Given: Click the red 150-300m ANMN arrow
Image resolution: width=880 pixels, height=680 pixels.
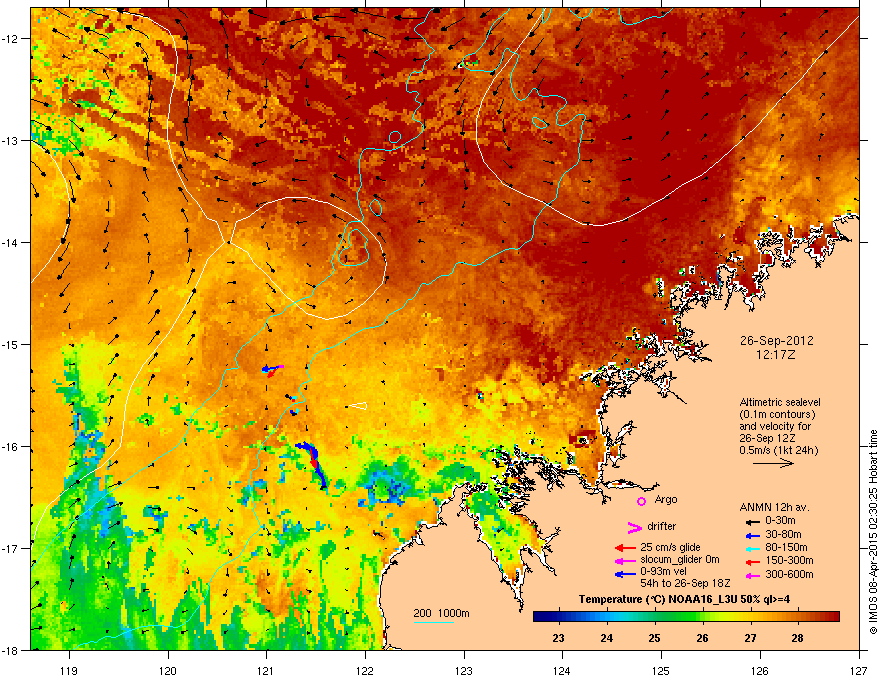Looking at the screenshot, I should pos(751,561).
